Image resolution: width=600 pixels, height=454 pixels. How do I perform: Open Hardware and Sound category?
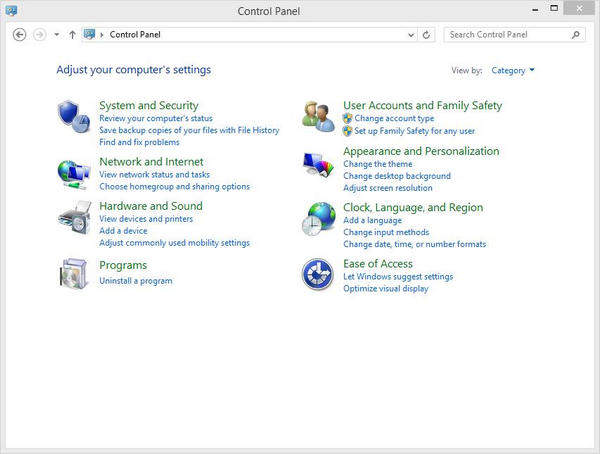pos(151,206)
